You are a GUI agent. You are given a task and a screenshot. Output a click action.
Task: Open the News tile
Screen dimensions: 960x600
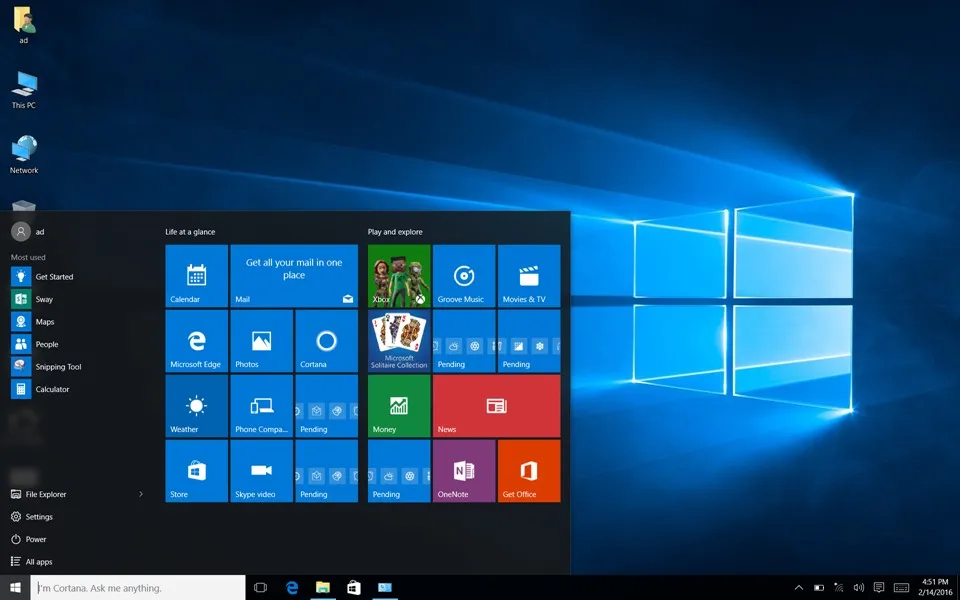497,405
